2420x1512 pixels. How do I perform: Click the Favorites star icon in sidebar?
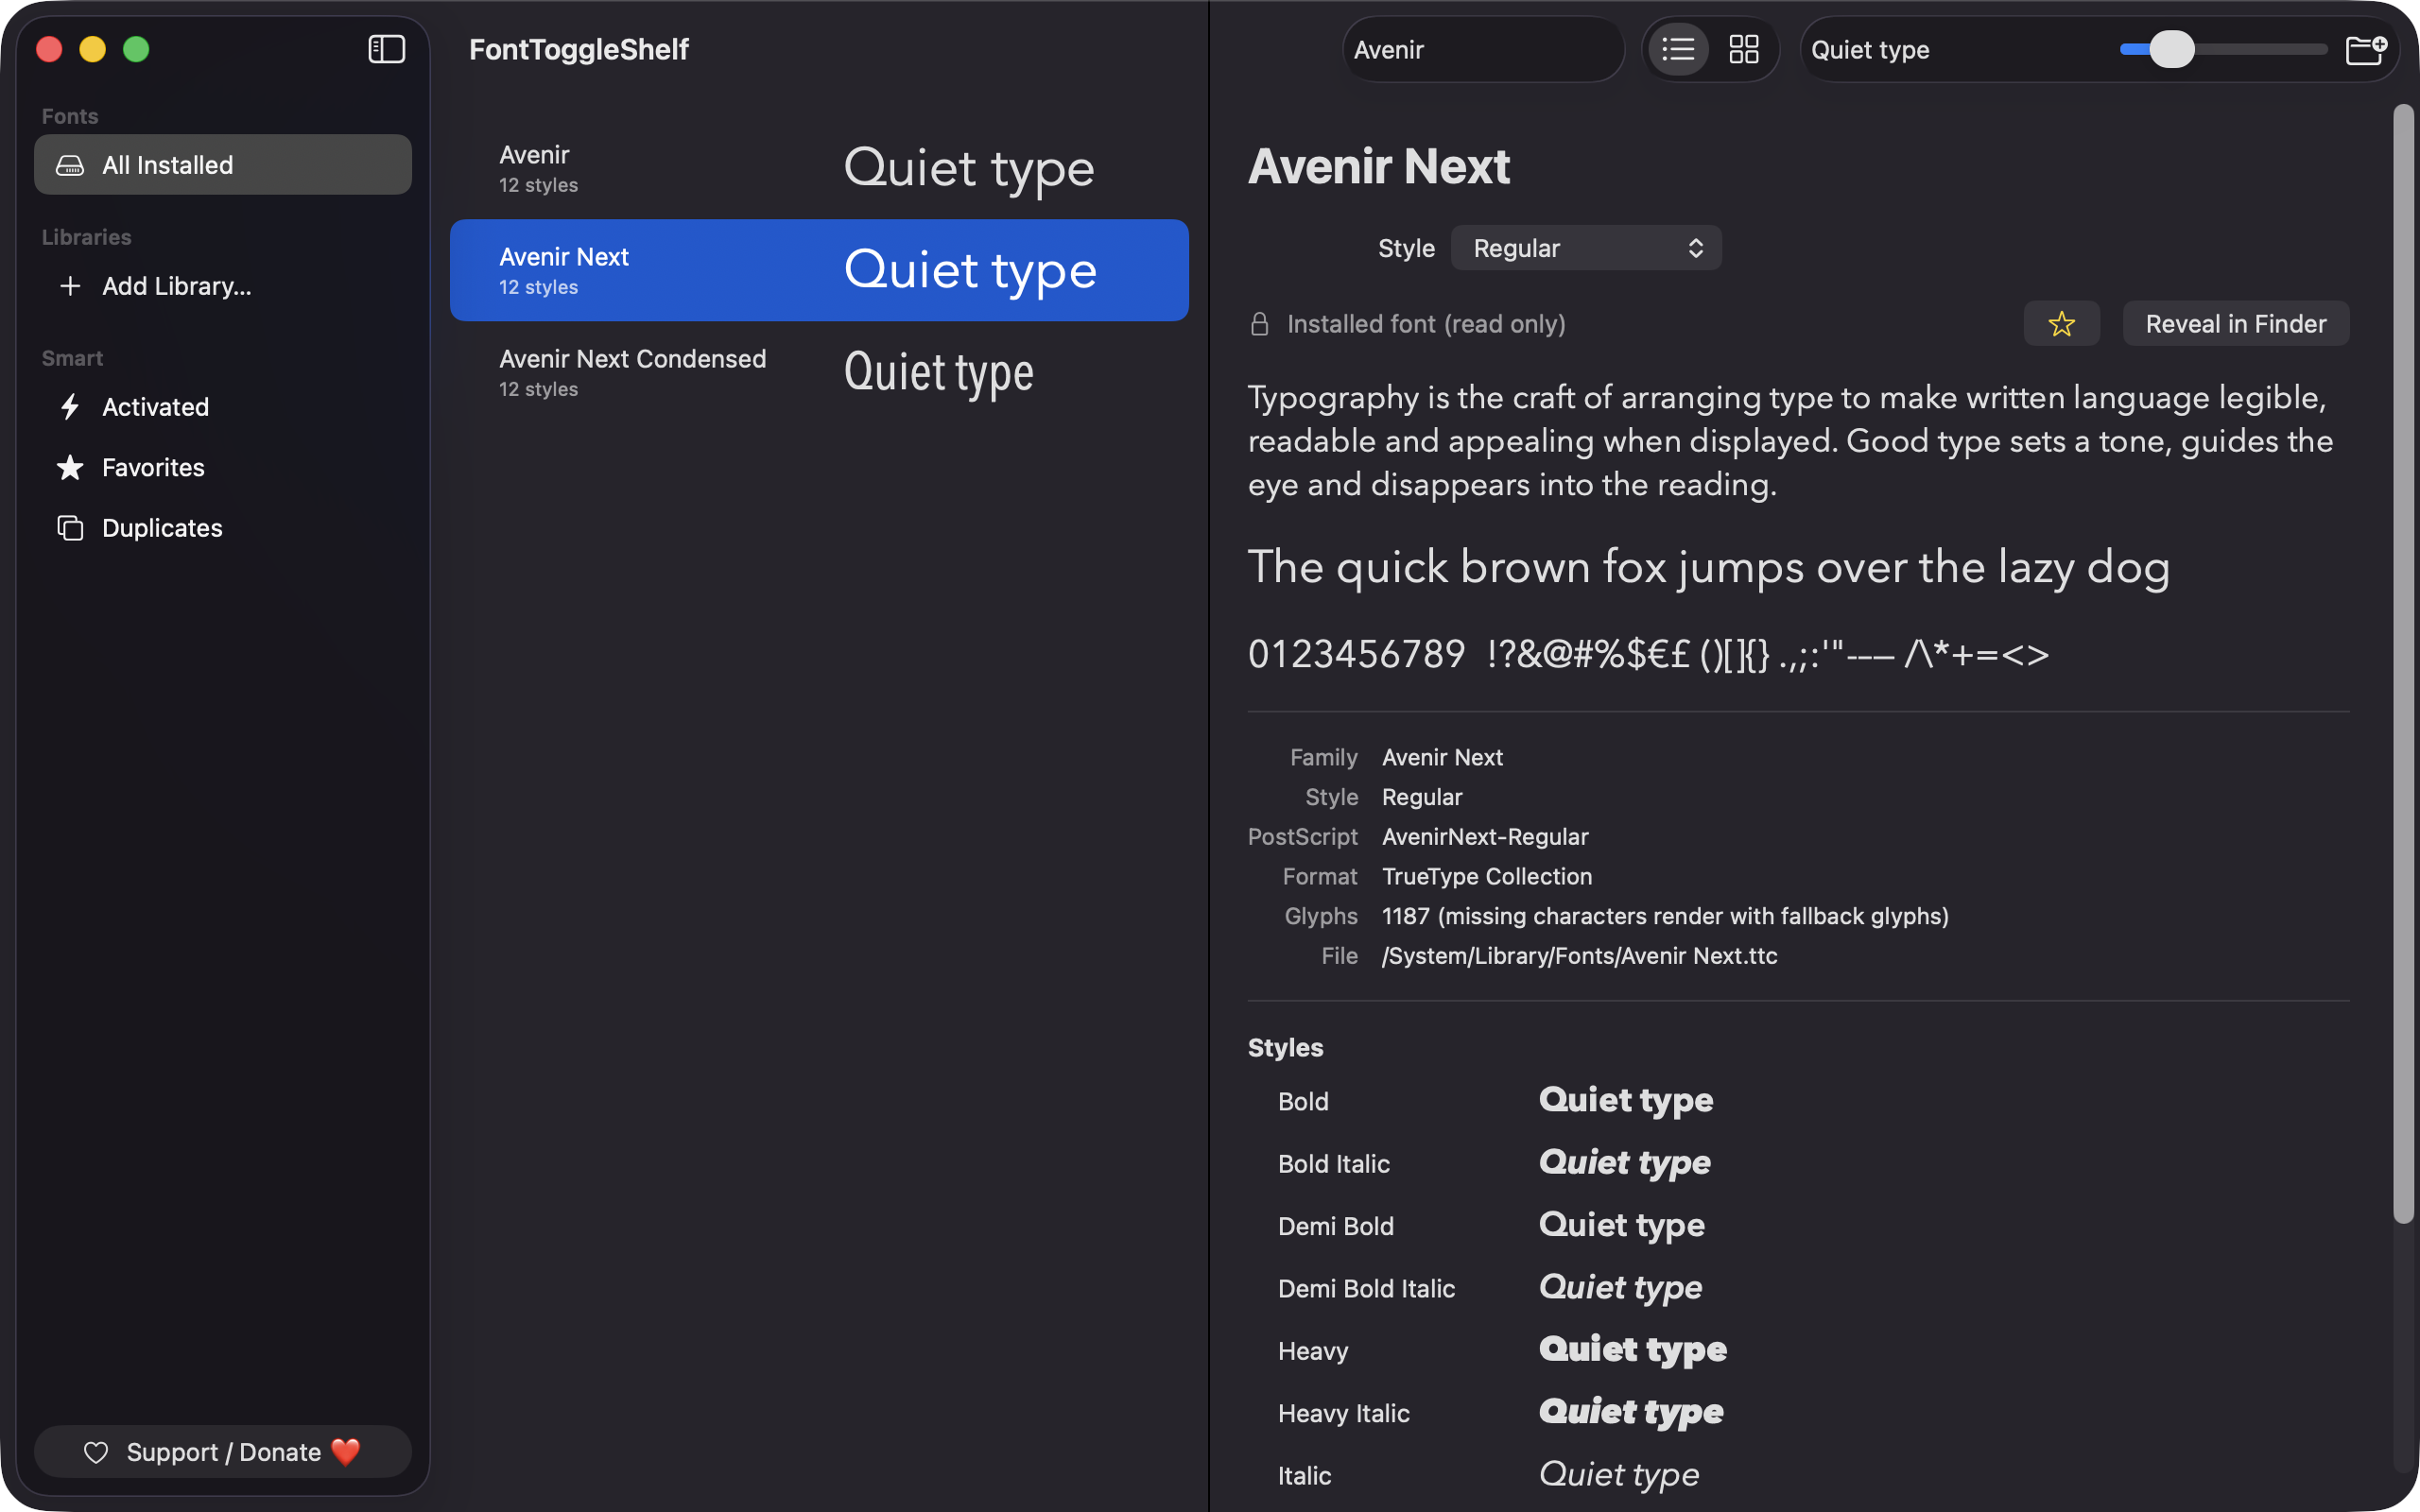coord(70,467)
